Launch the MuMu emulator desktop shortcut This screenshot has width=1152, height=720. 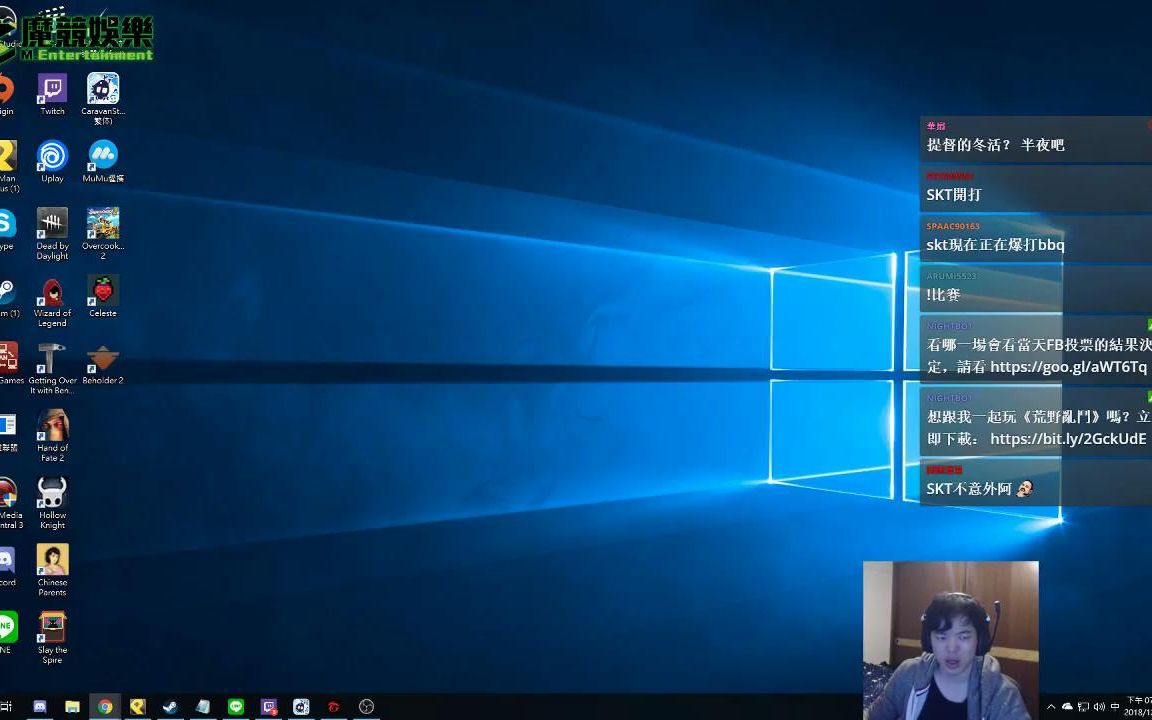pyautogui.click(x=103, y=162)
